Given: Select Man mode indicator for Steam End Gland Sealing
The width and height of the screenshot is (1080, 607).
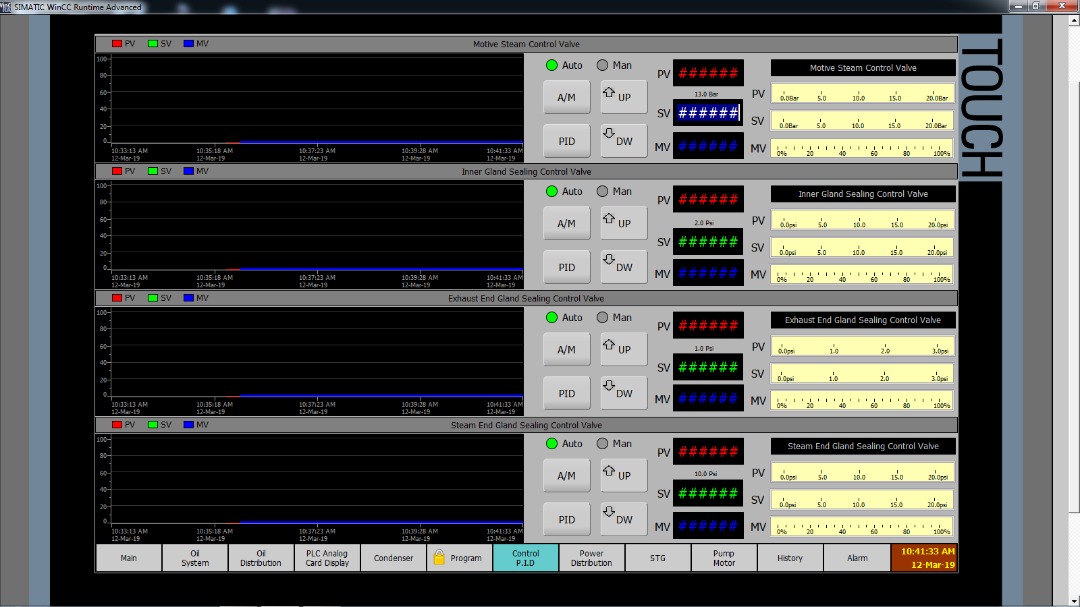Looking at the screenshot, I should pos(602,444).
